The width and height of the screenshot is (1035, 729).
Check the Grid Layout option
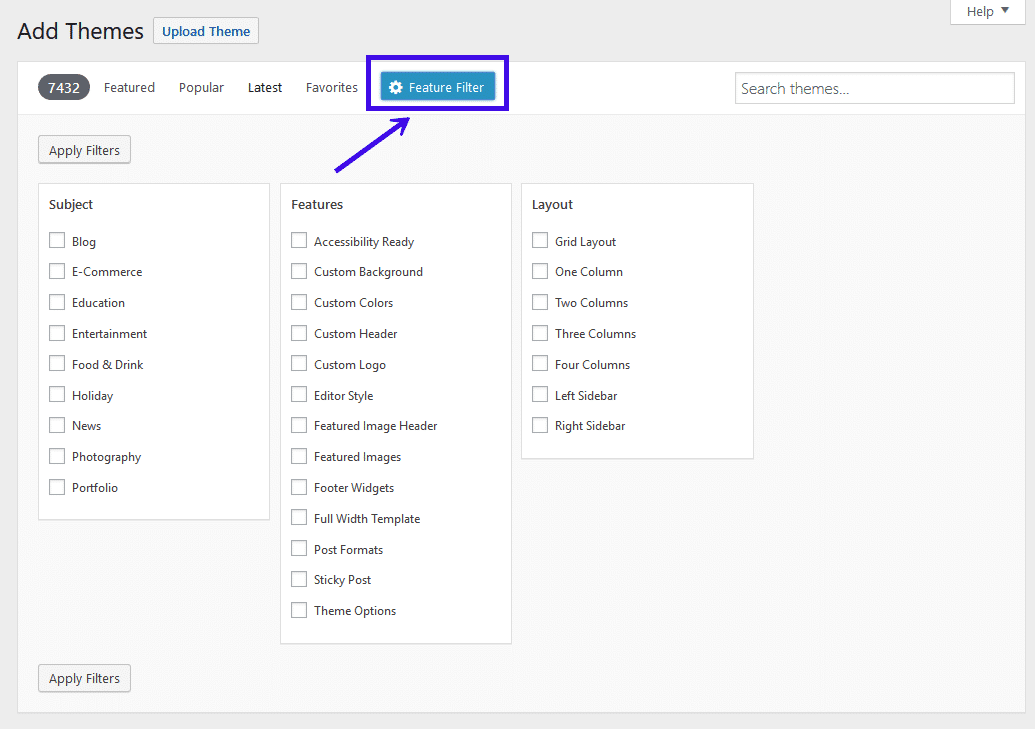tap(540, 240)
